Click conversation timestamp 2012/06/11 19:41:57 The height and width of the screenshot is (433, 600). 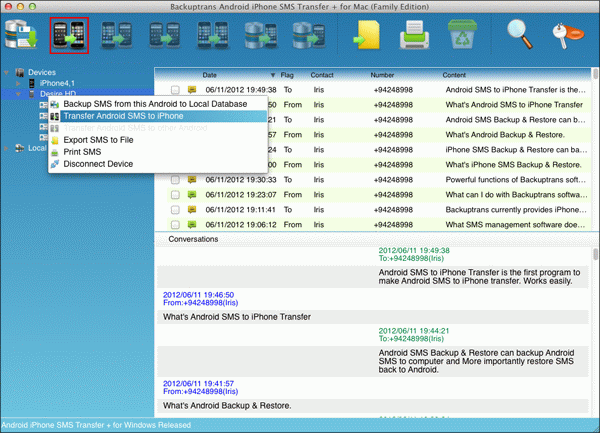pyautogui.click(x=198, y=384)
